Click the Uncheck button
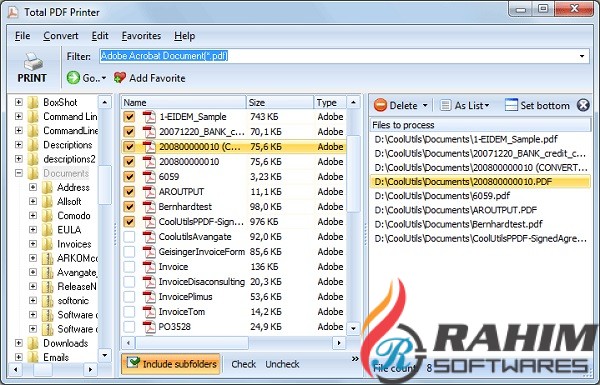The image size is (600, 385). (282, 364)
